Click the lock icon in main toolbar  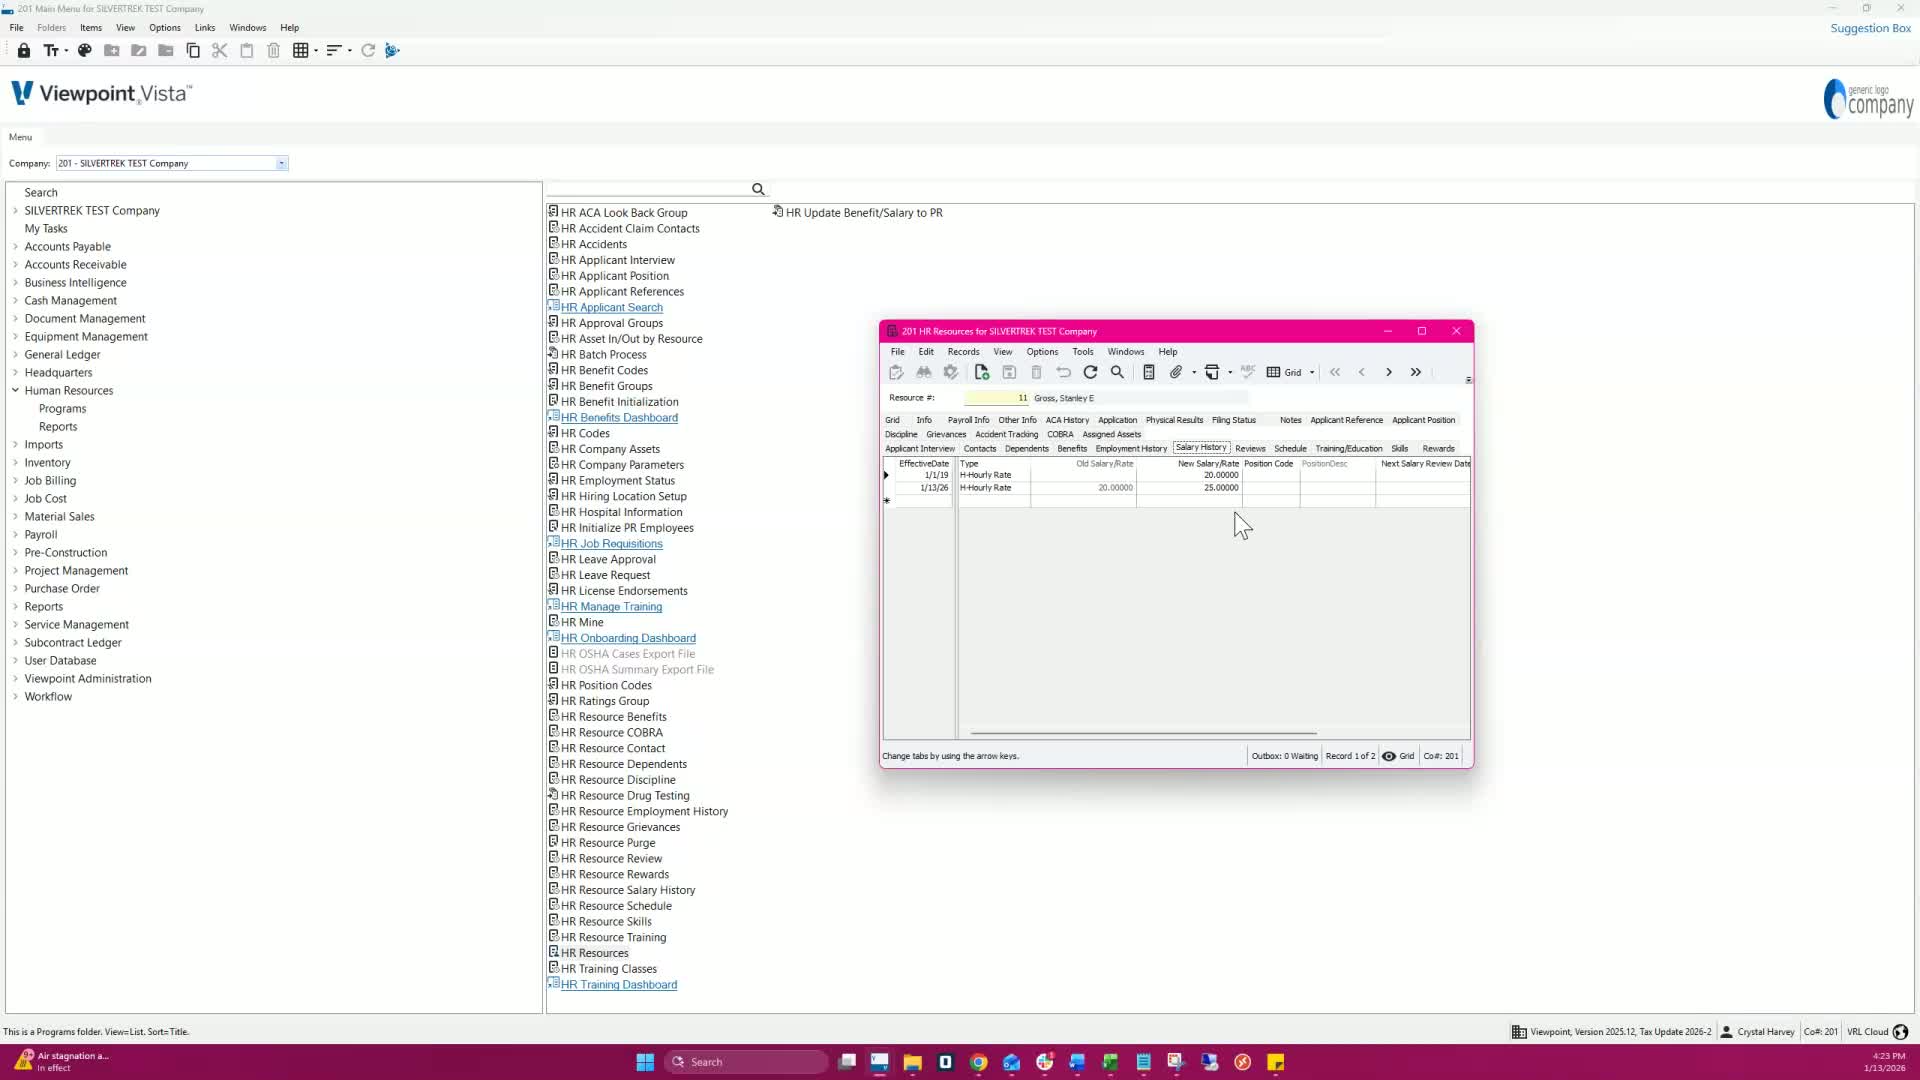pos(24,50)
